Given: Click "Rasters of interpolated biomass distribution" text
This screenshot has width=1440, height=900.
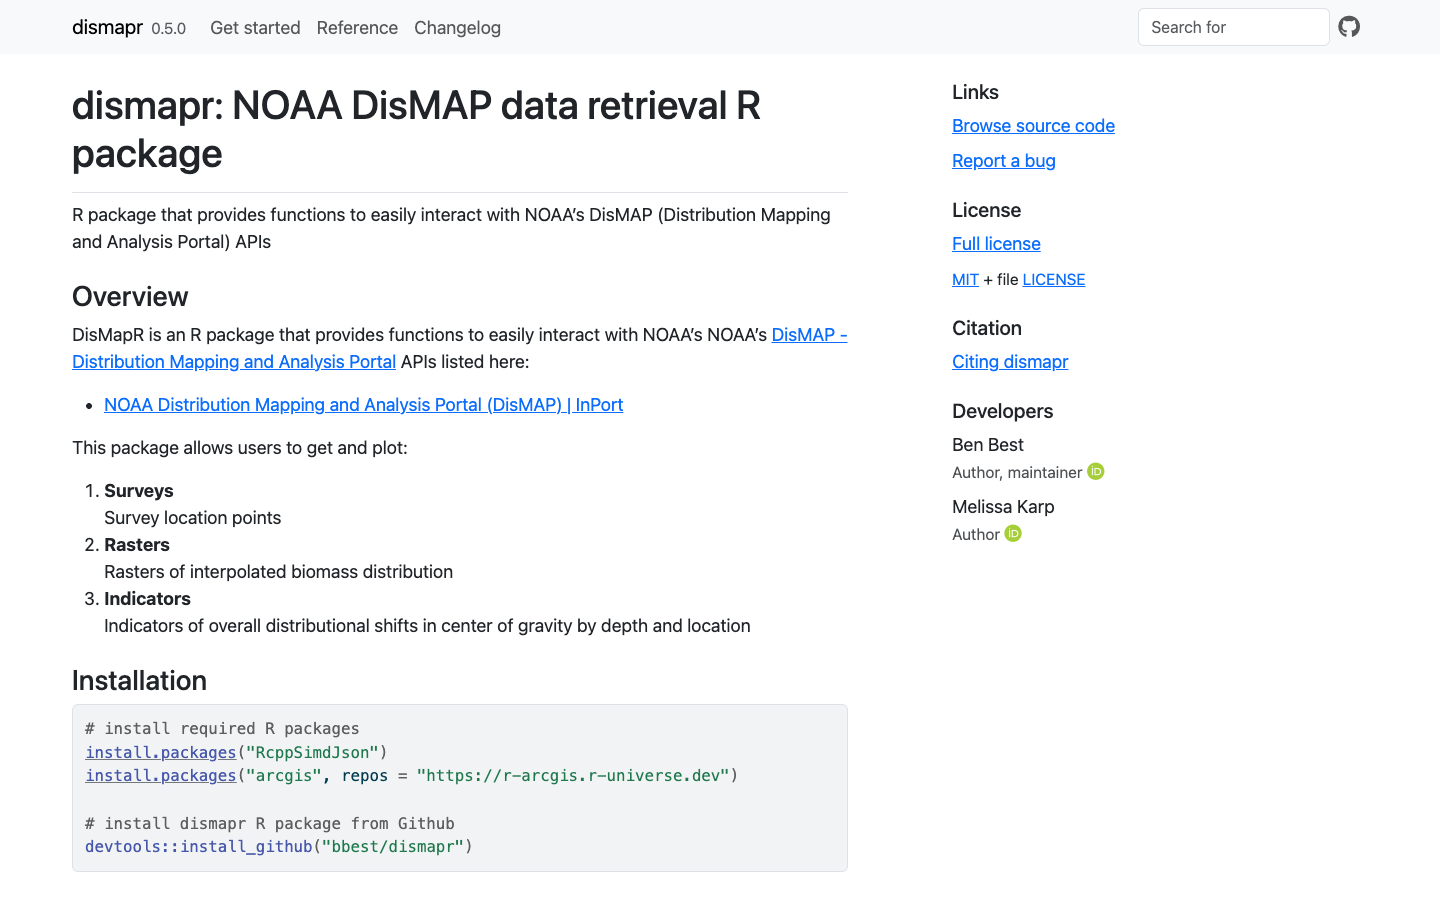Looking at the screenshot, I should (278, 572).
